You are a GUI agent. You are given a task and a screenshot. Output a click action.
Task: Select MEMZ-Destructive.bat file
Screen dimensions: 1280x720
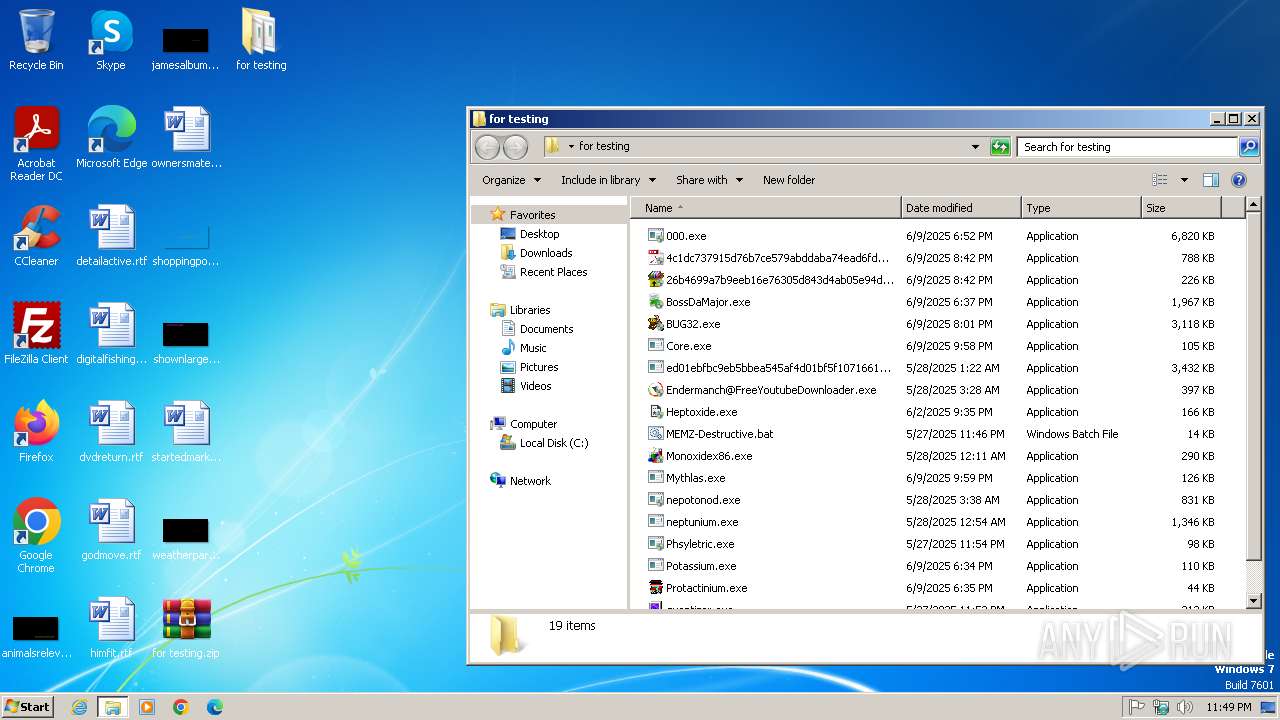(720, 434)
